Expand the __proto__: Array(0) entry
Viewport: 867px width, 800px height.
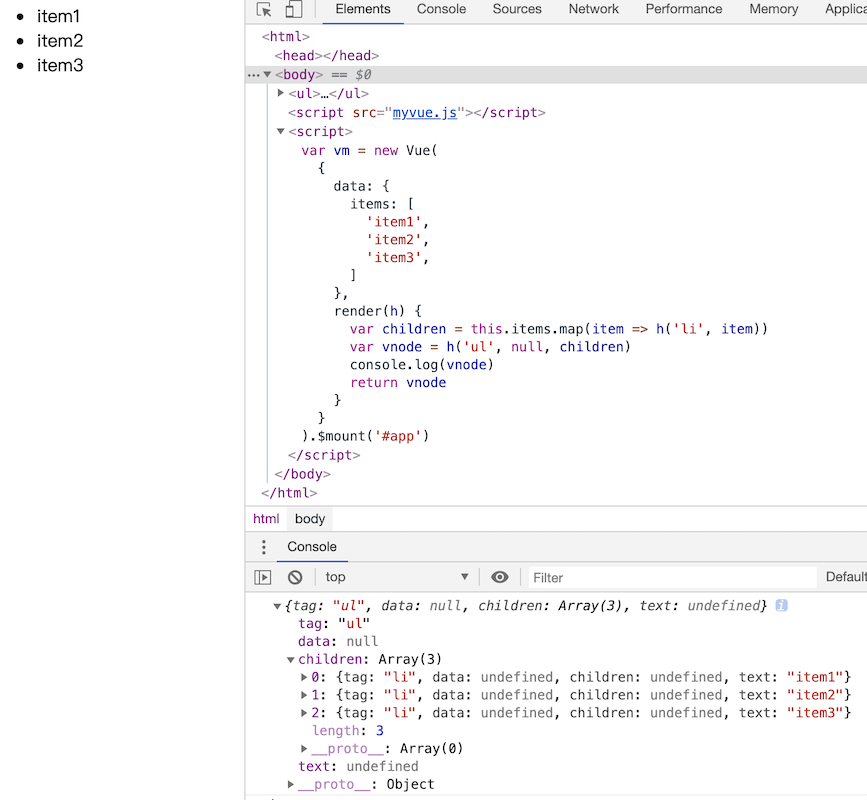pyautogui.click(x=304, y=749)
